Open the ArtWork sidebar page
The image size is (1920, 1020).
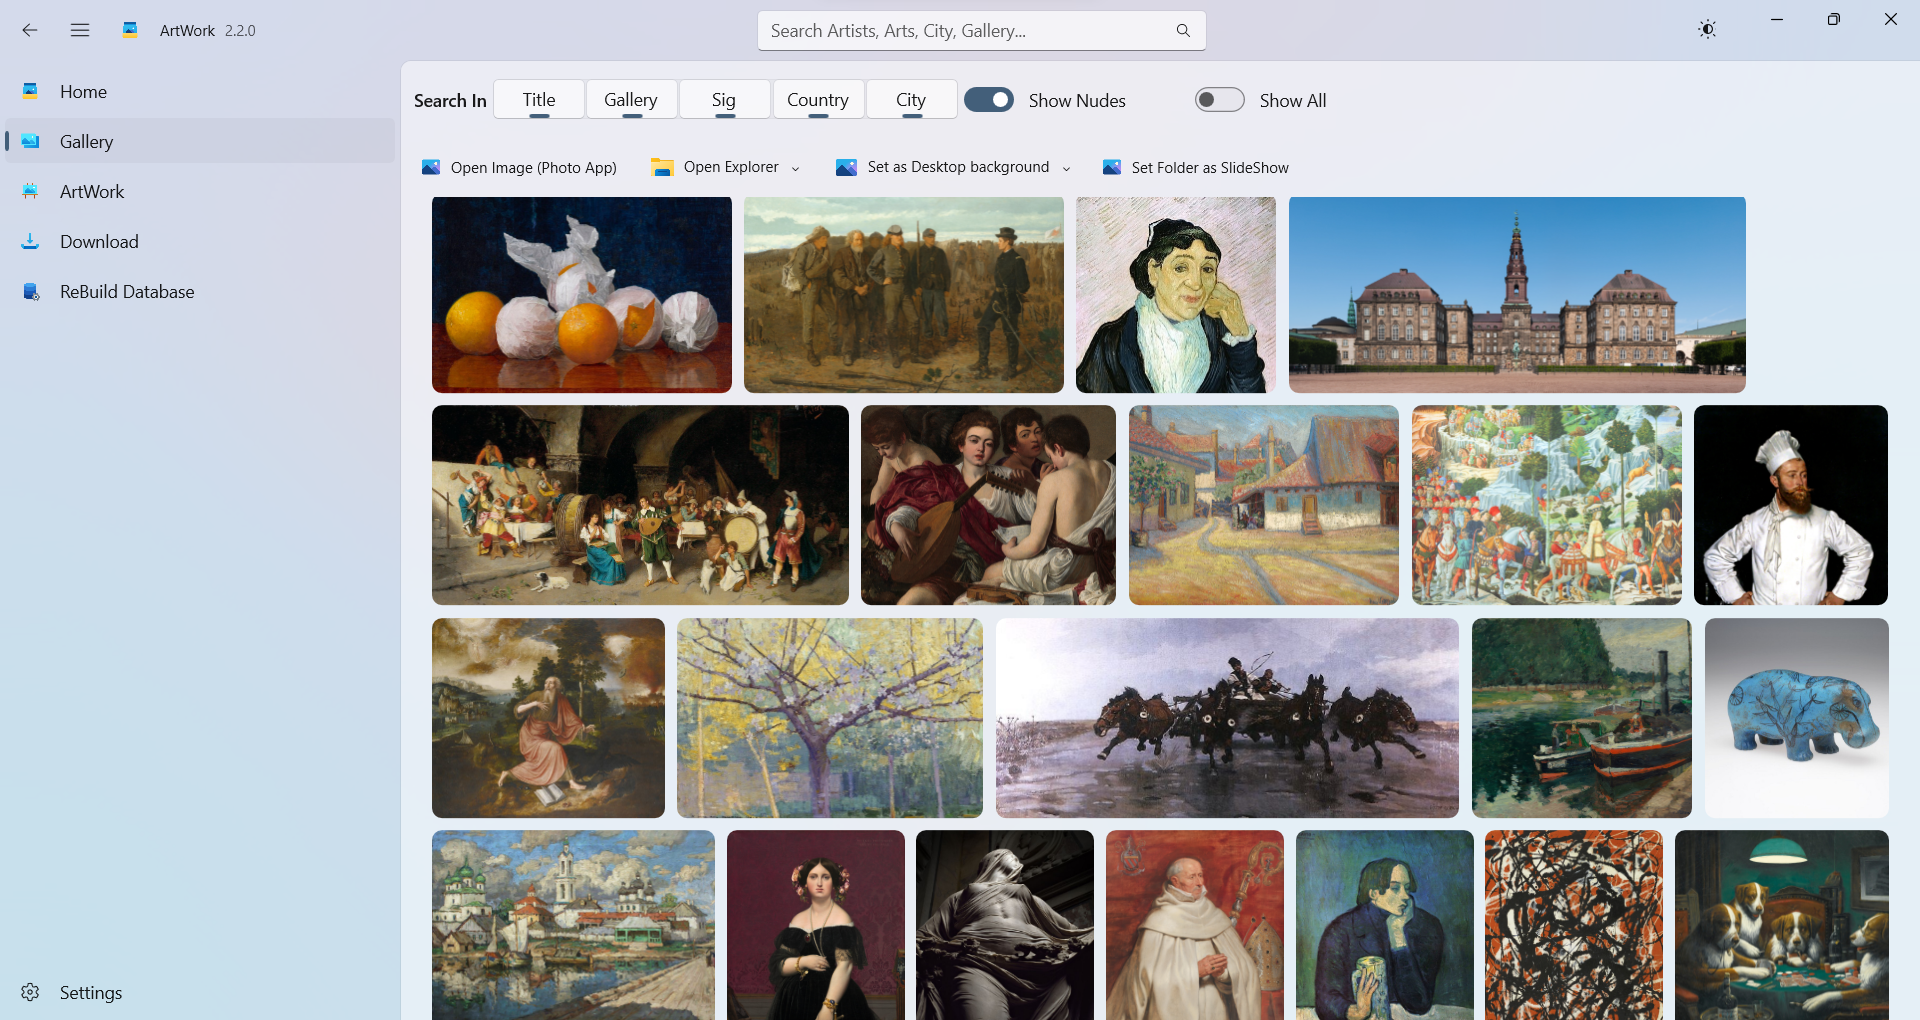[200, 191]
